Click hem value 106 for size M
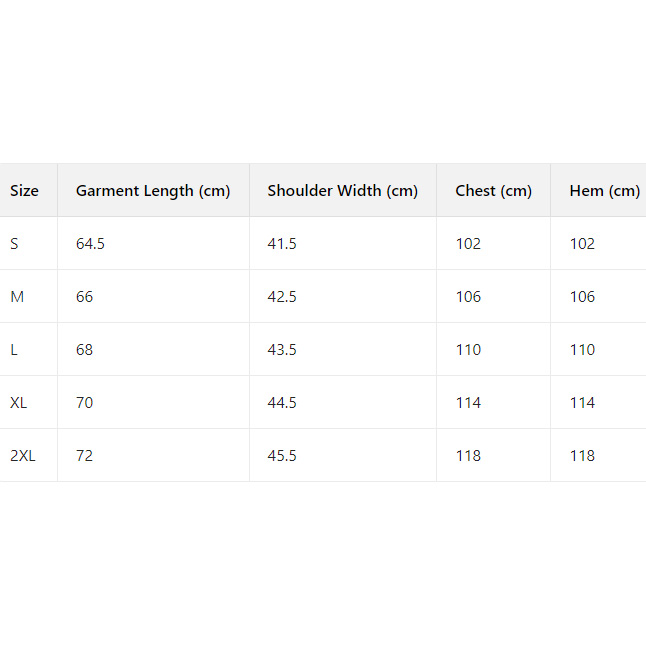 pyautogui.click(x=582, y=297)
